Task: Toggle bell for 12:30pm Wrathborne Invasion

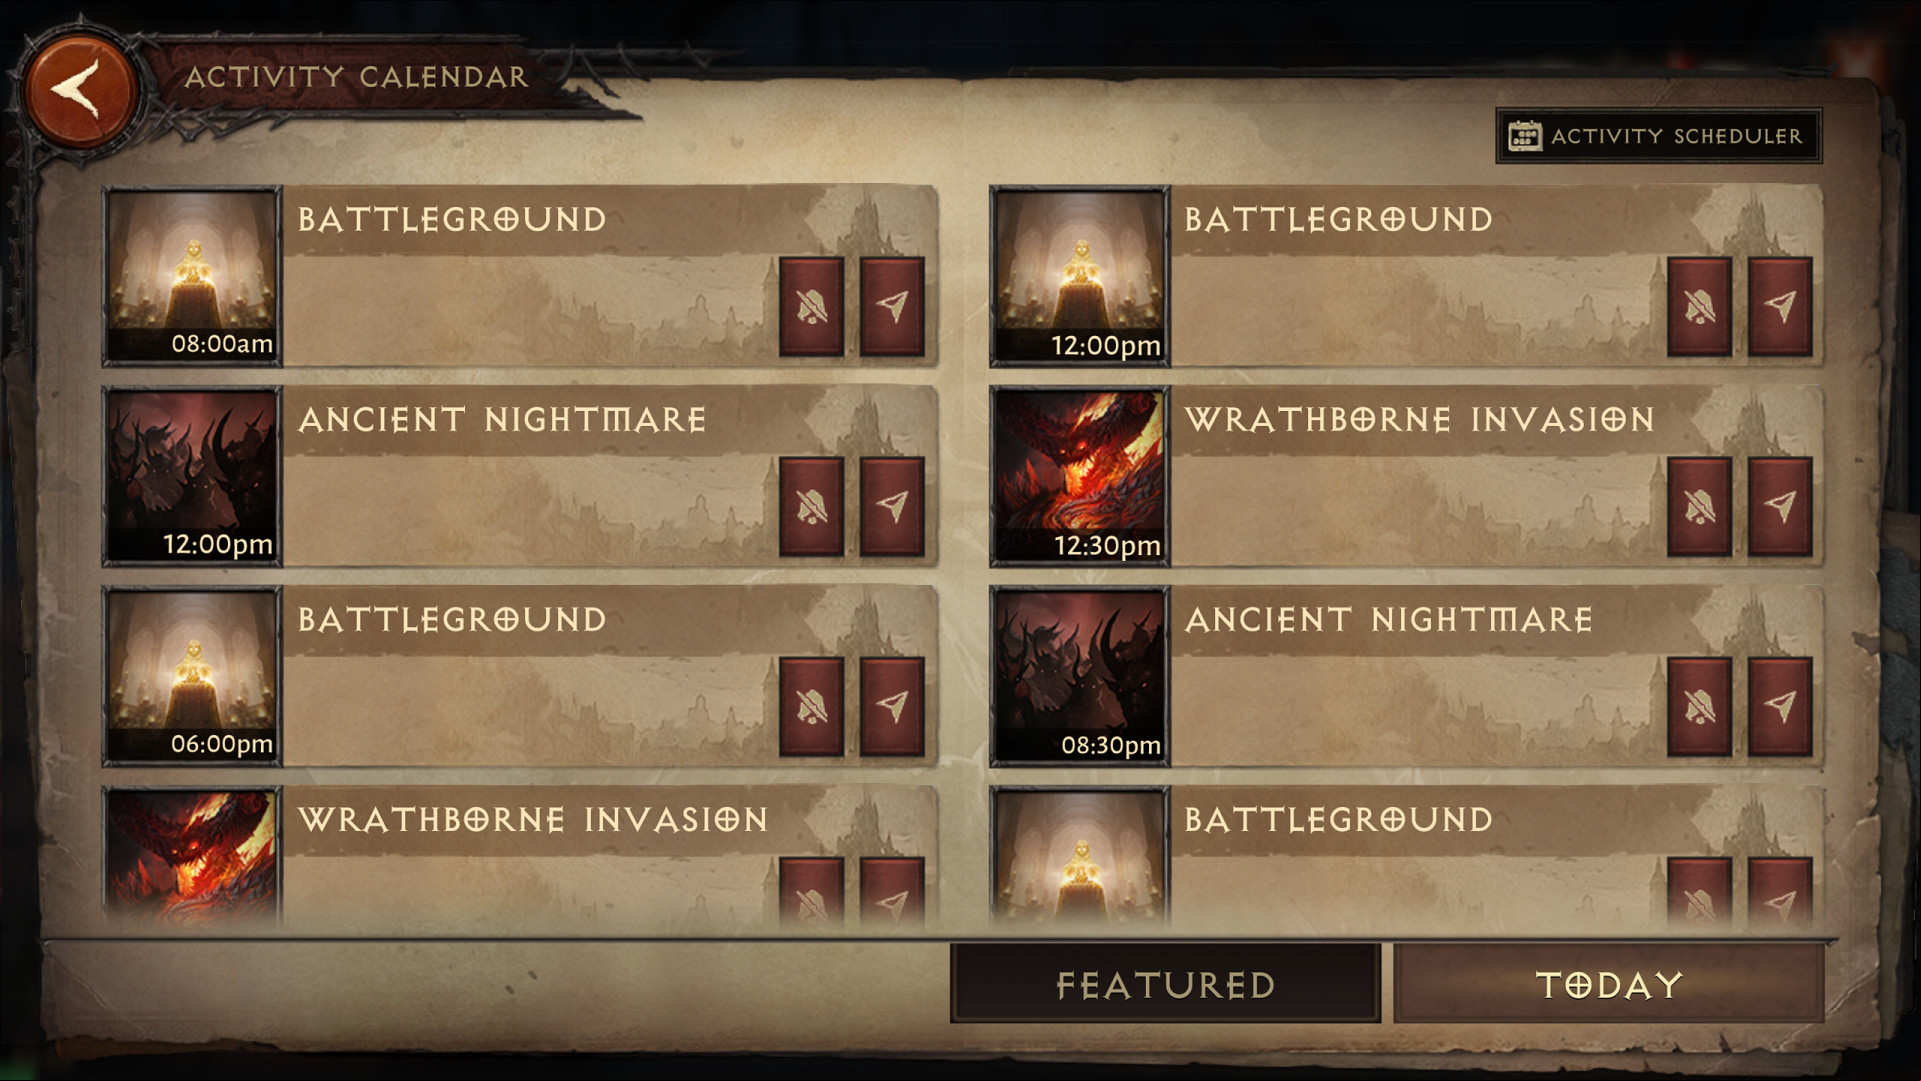Action: [1699, 507]
